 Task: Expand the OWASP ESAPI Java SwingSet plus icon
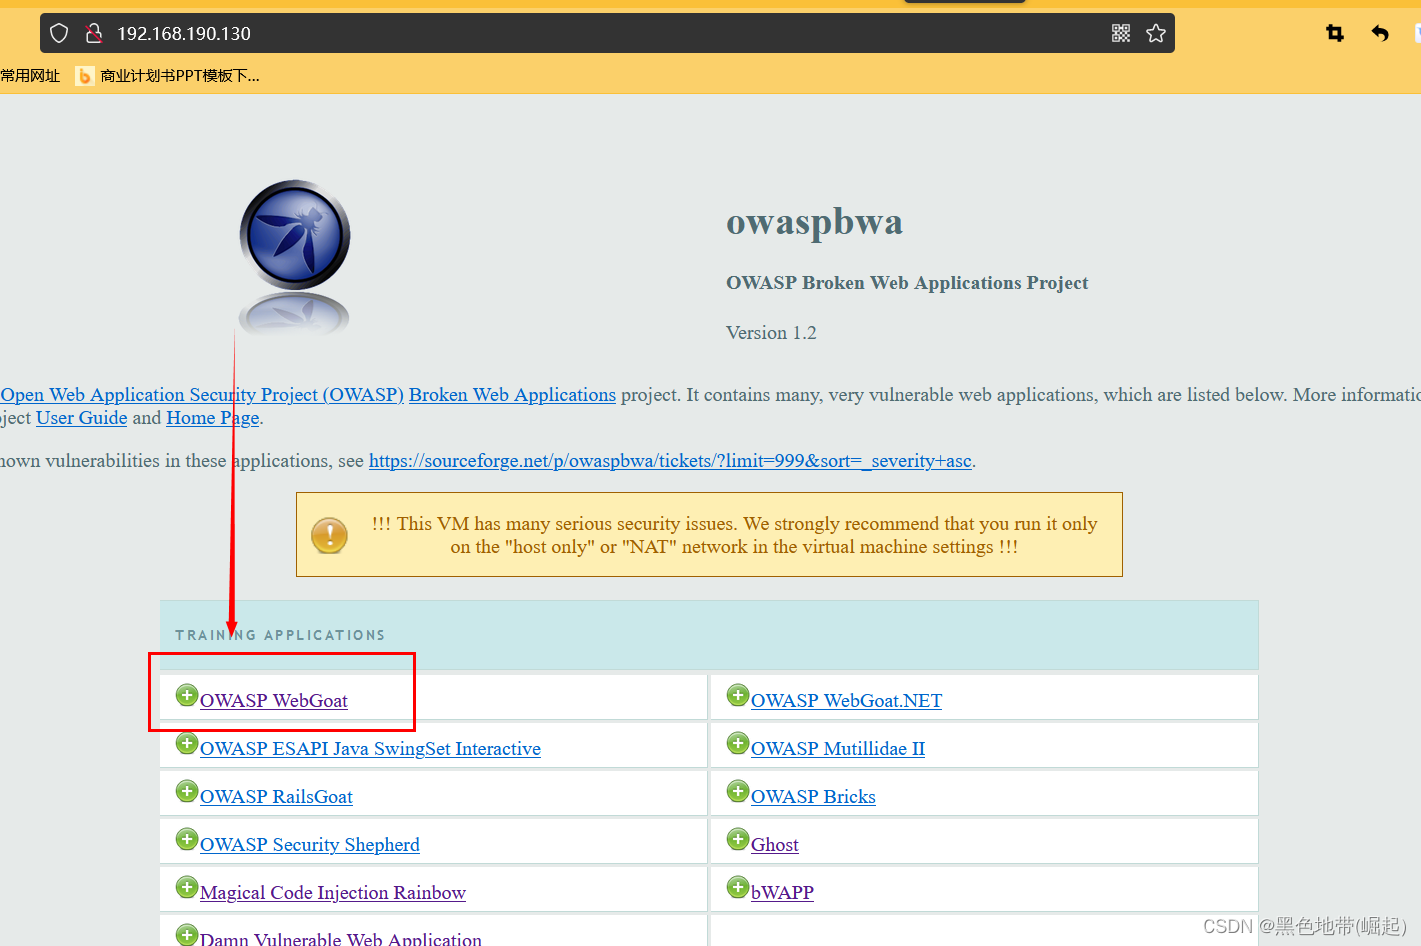pyautogui.click(x=187, y=743)
